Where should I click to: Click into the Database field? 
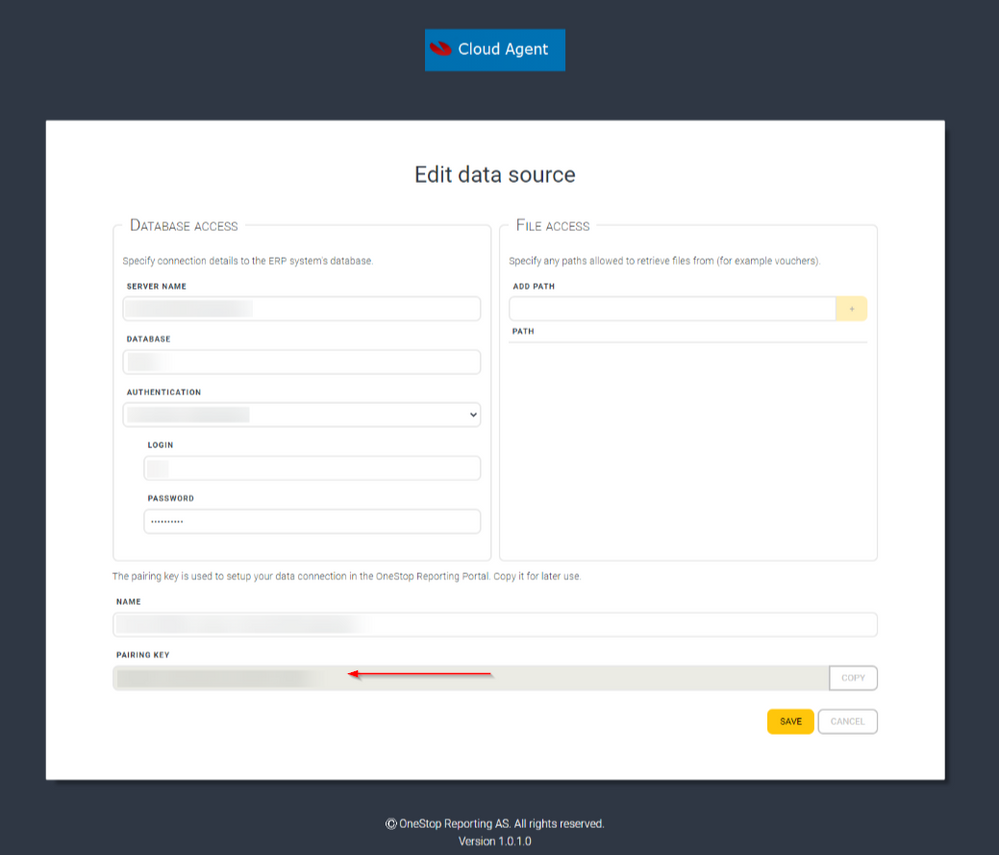point(301,362)
